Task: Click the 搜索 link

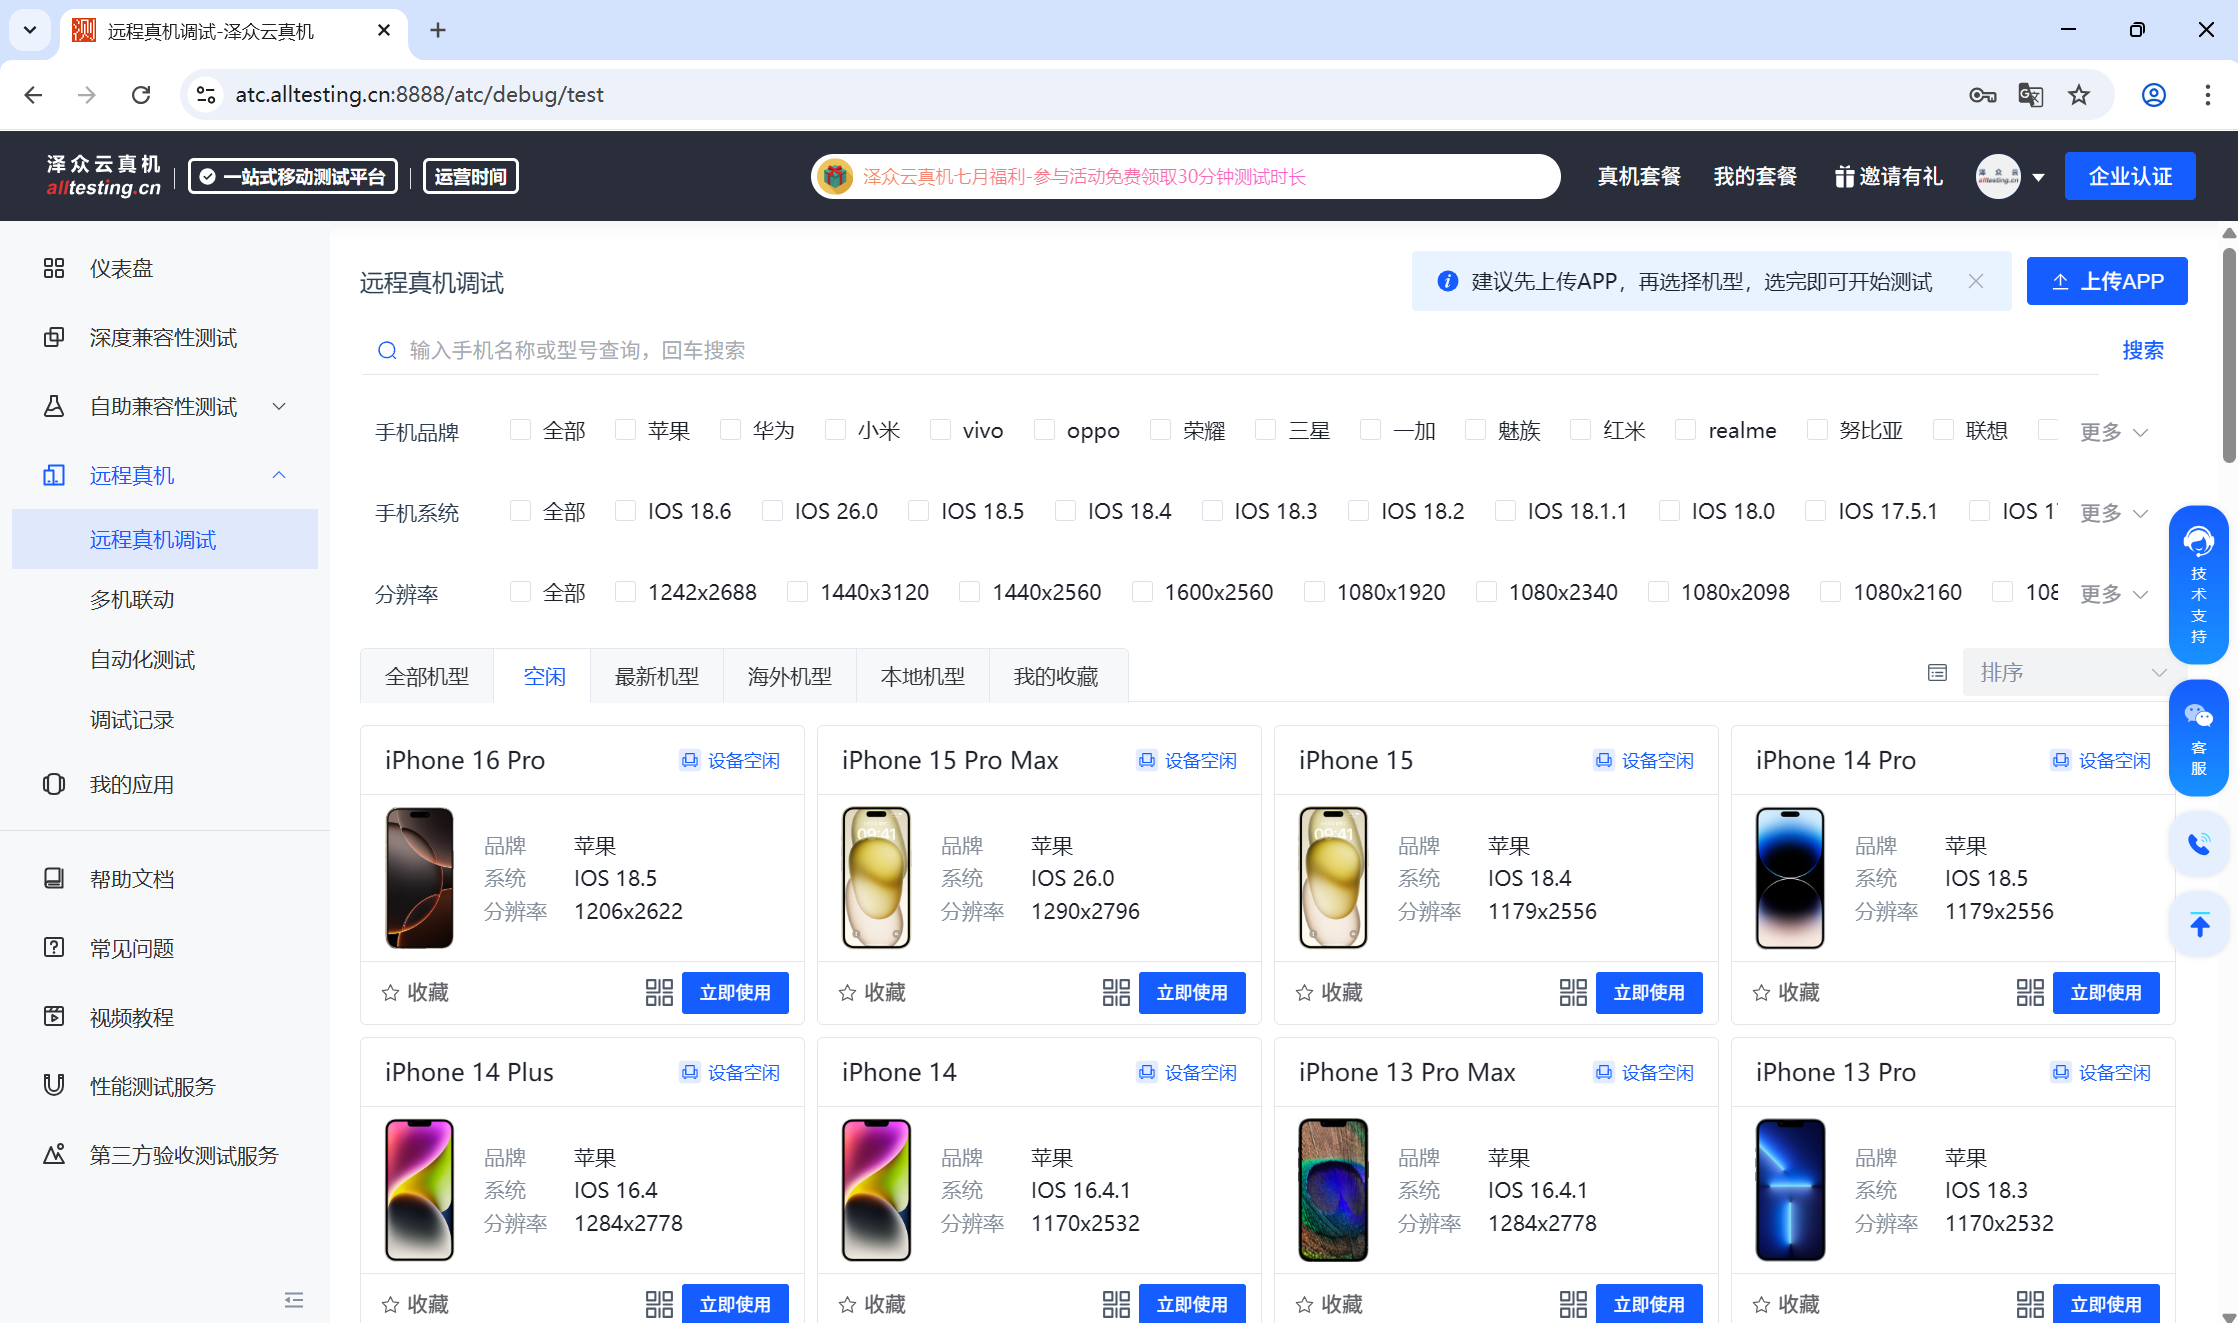Action: click(x=2143, y=350)
